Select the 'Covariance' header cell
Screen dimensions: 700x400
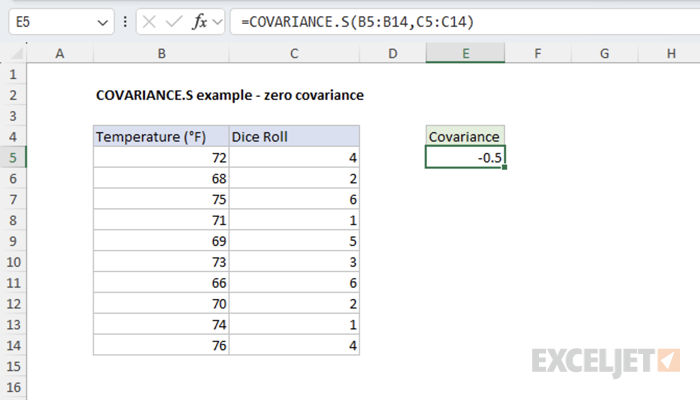pos(465,137)
